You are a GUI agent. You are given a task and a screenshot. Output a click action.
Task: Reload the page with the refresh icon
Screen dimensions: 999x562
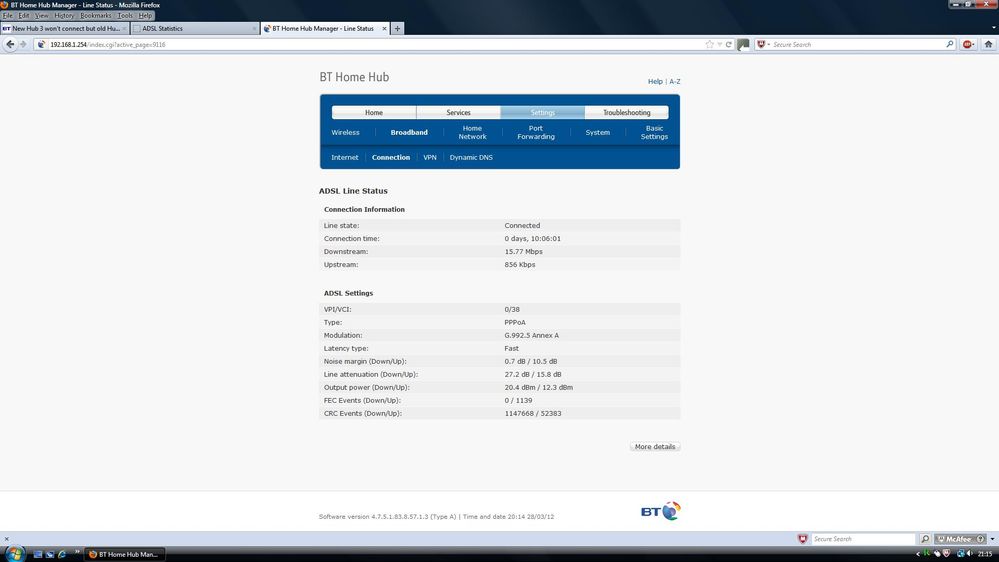[728, 45]
